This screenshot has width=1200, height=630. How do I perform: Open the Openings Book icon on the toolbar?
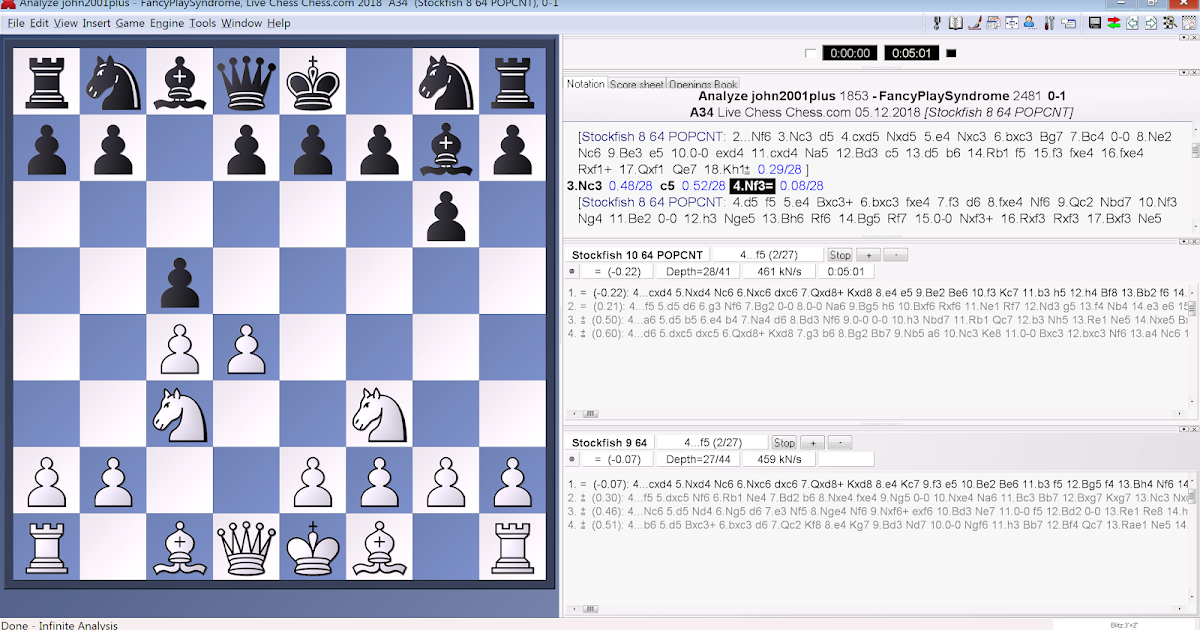pos(955,22)
